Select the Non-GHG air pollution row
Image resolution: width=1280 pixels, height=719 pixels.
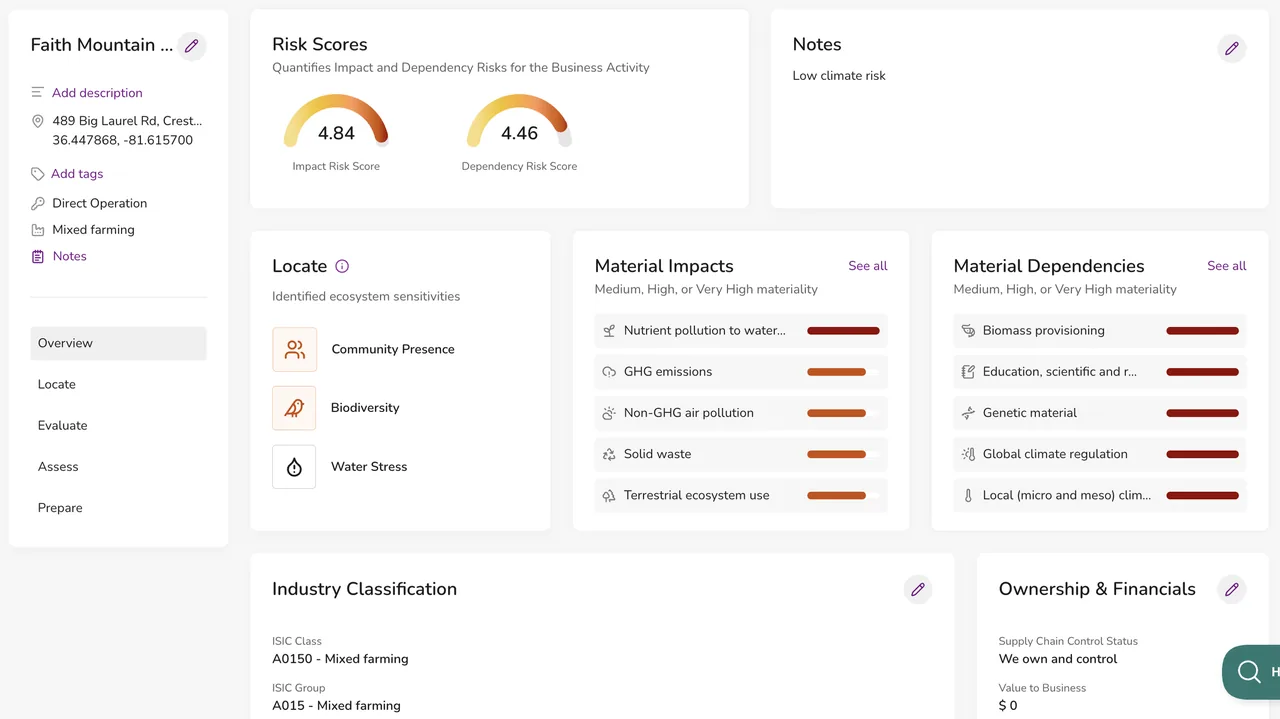pyautogui.click(x=741, y=413)
